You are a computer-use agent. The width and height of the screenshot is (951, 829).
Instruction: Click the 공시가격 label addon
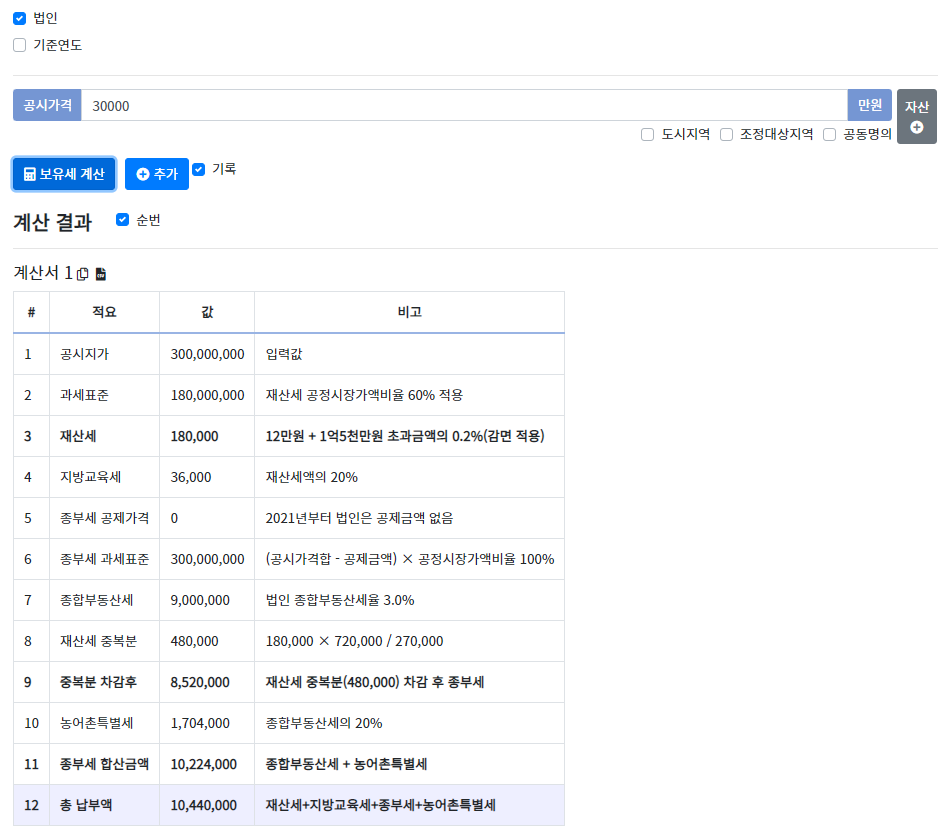tap(47, 106)
